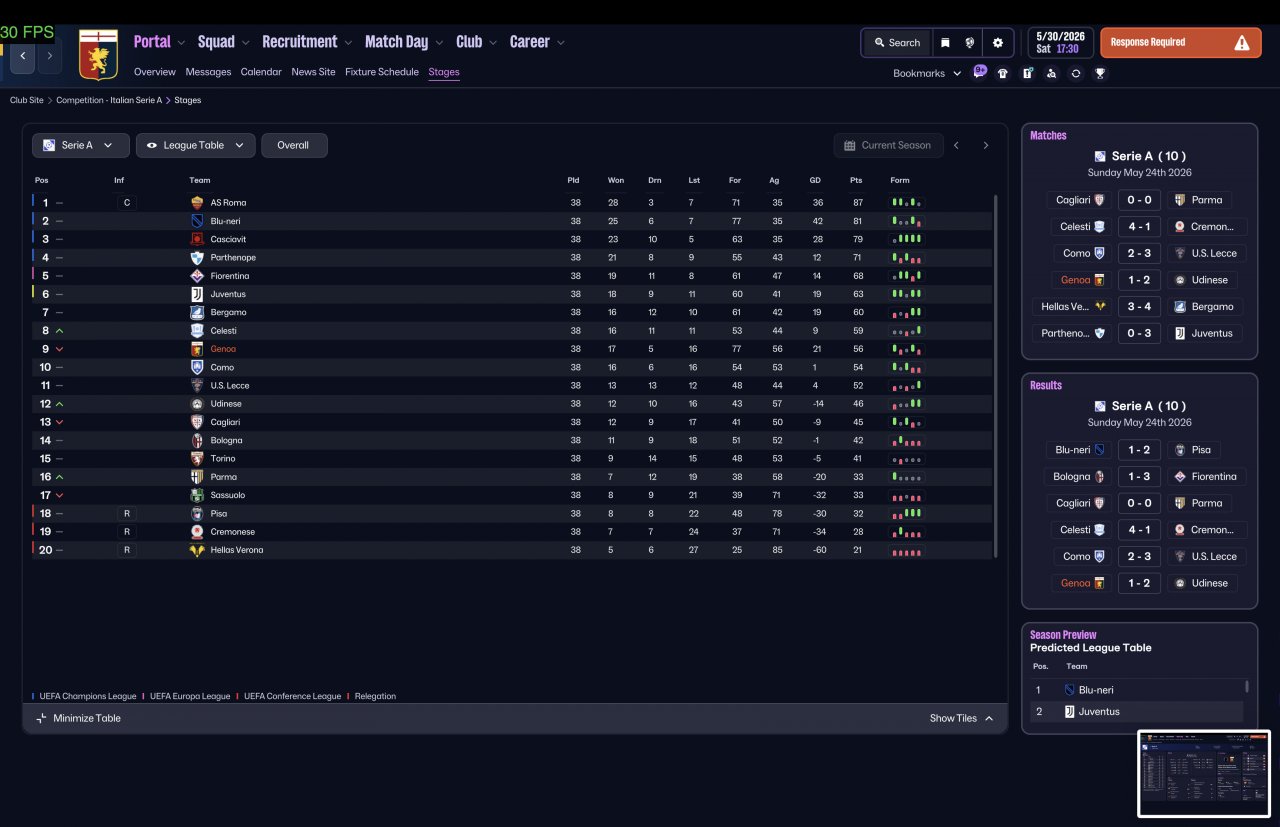Image resolution: width=1280 pixels, height=827 pixels.
Task: Open the League Table view dropdown
Action: (196, 145)
